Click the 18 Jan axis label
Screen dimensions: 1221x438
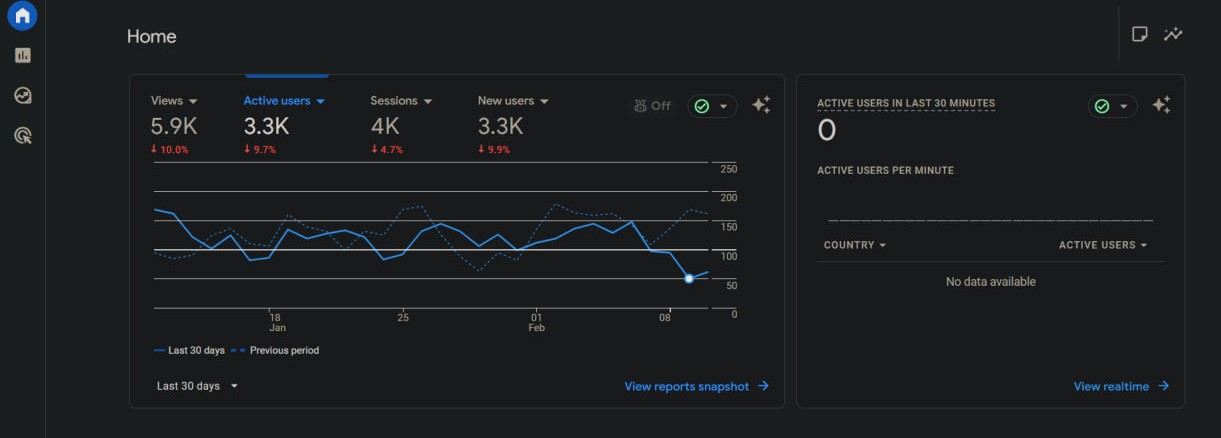[277, 322]
